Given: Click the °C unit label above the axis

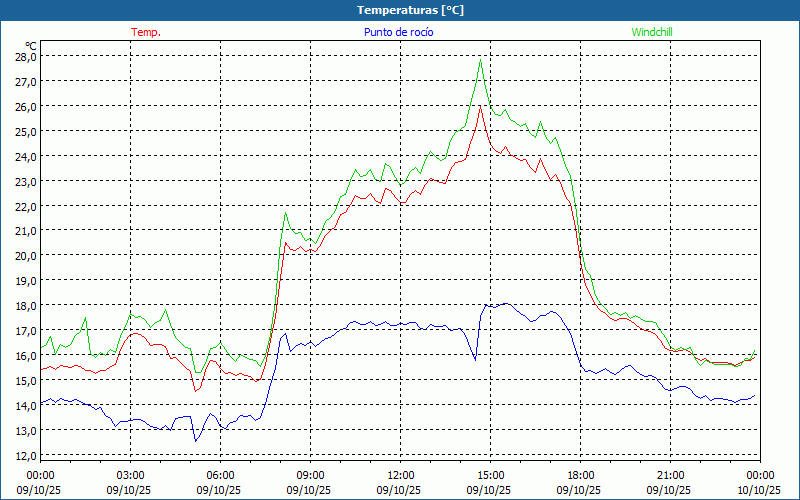Looking at the screenshot, I should click(30, 45).
